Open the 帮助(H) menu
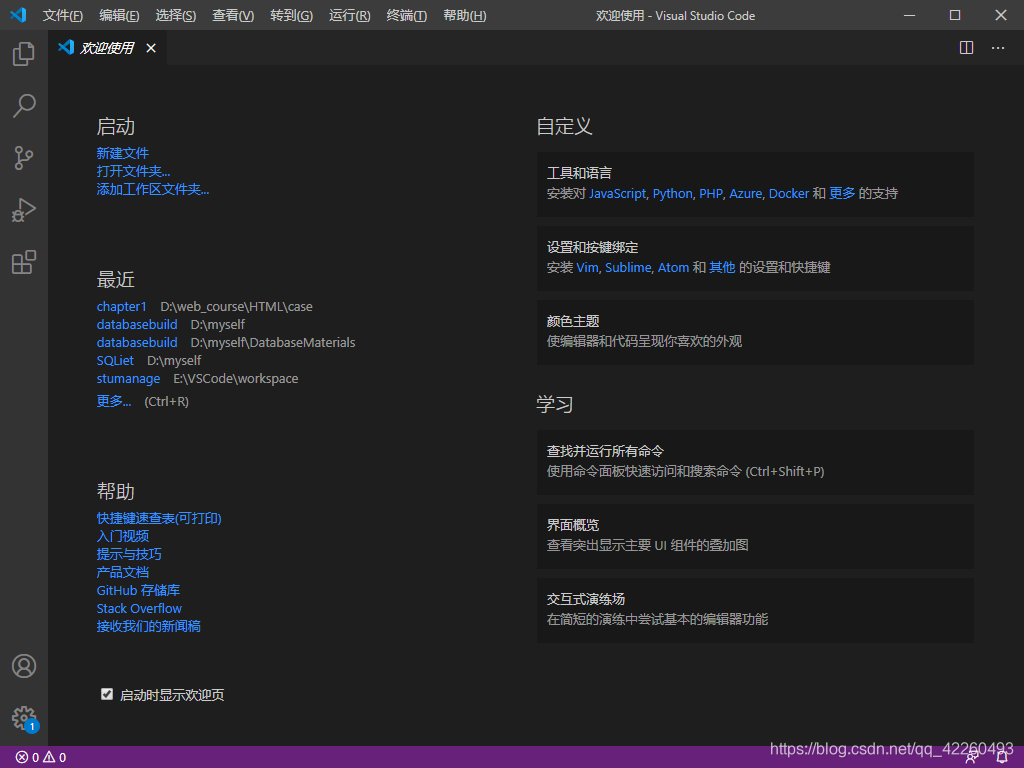 pos(464,15)
